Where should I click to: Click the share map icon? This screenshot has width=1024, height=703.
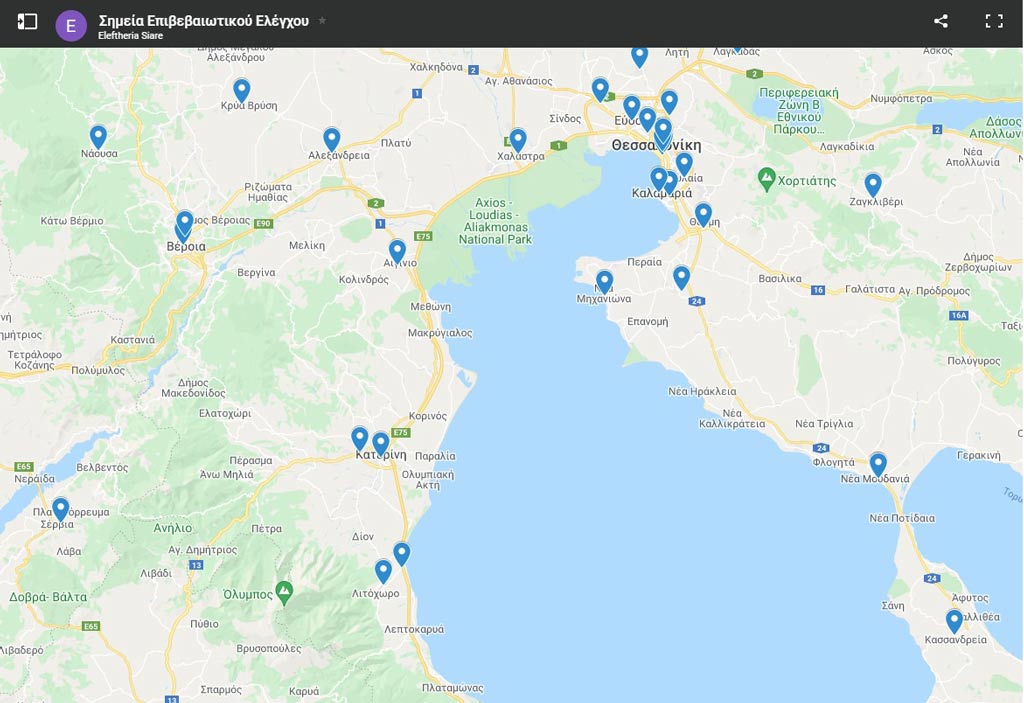click(x=941, y=21)
